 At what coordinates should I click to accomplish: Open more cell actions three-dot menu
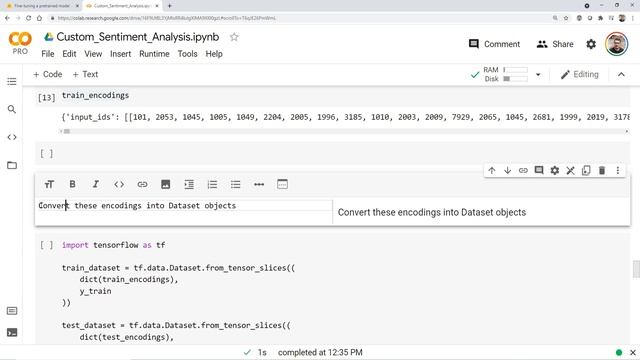pos(618,171)
